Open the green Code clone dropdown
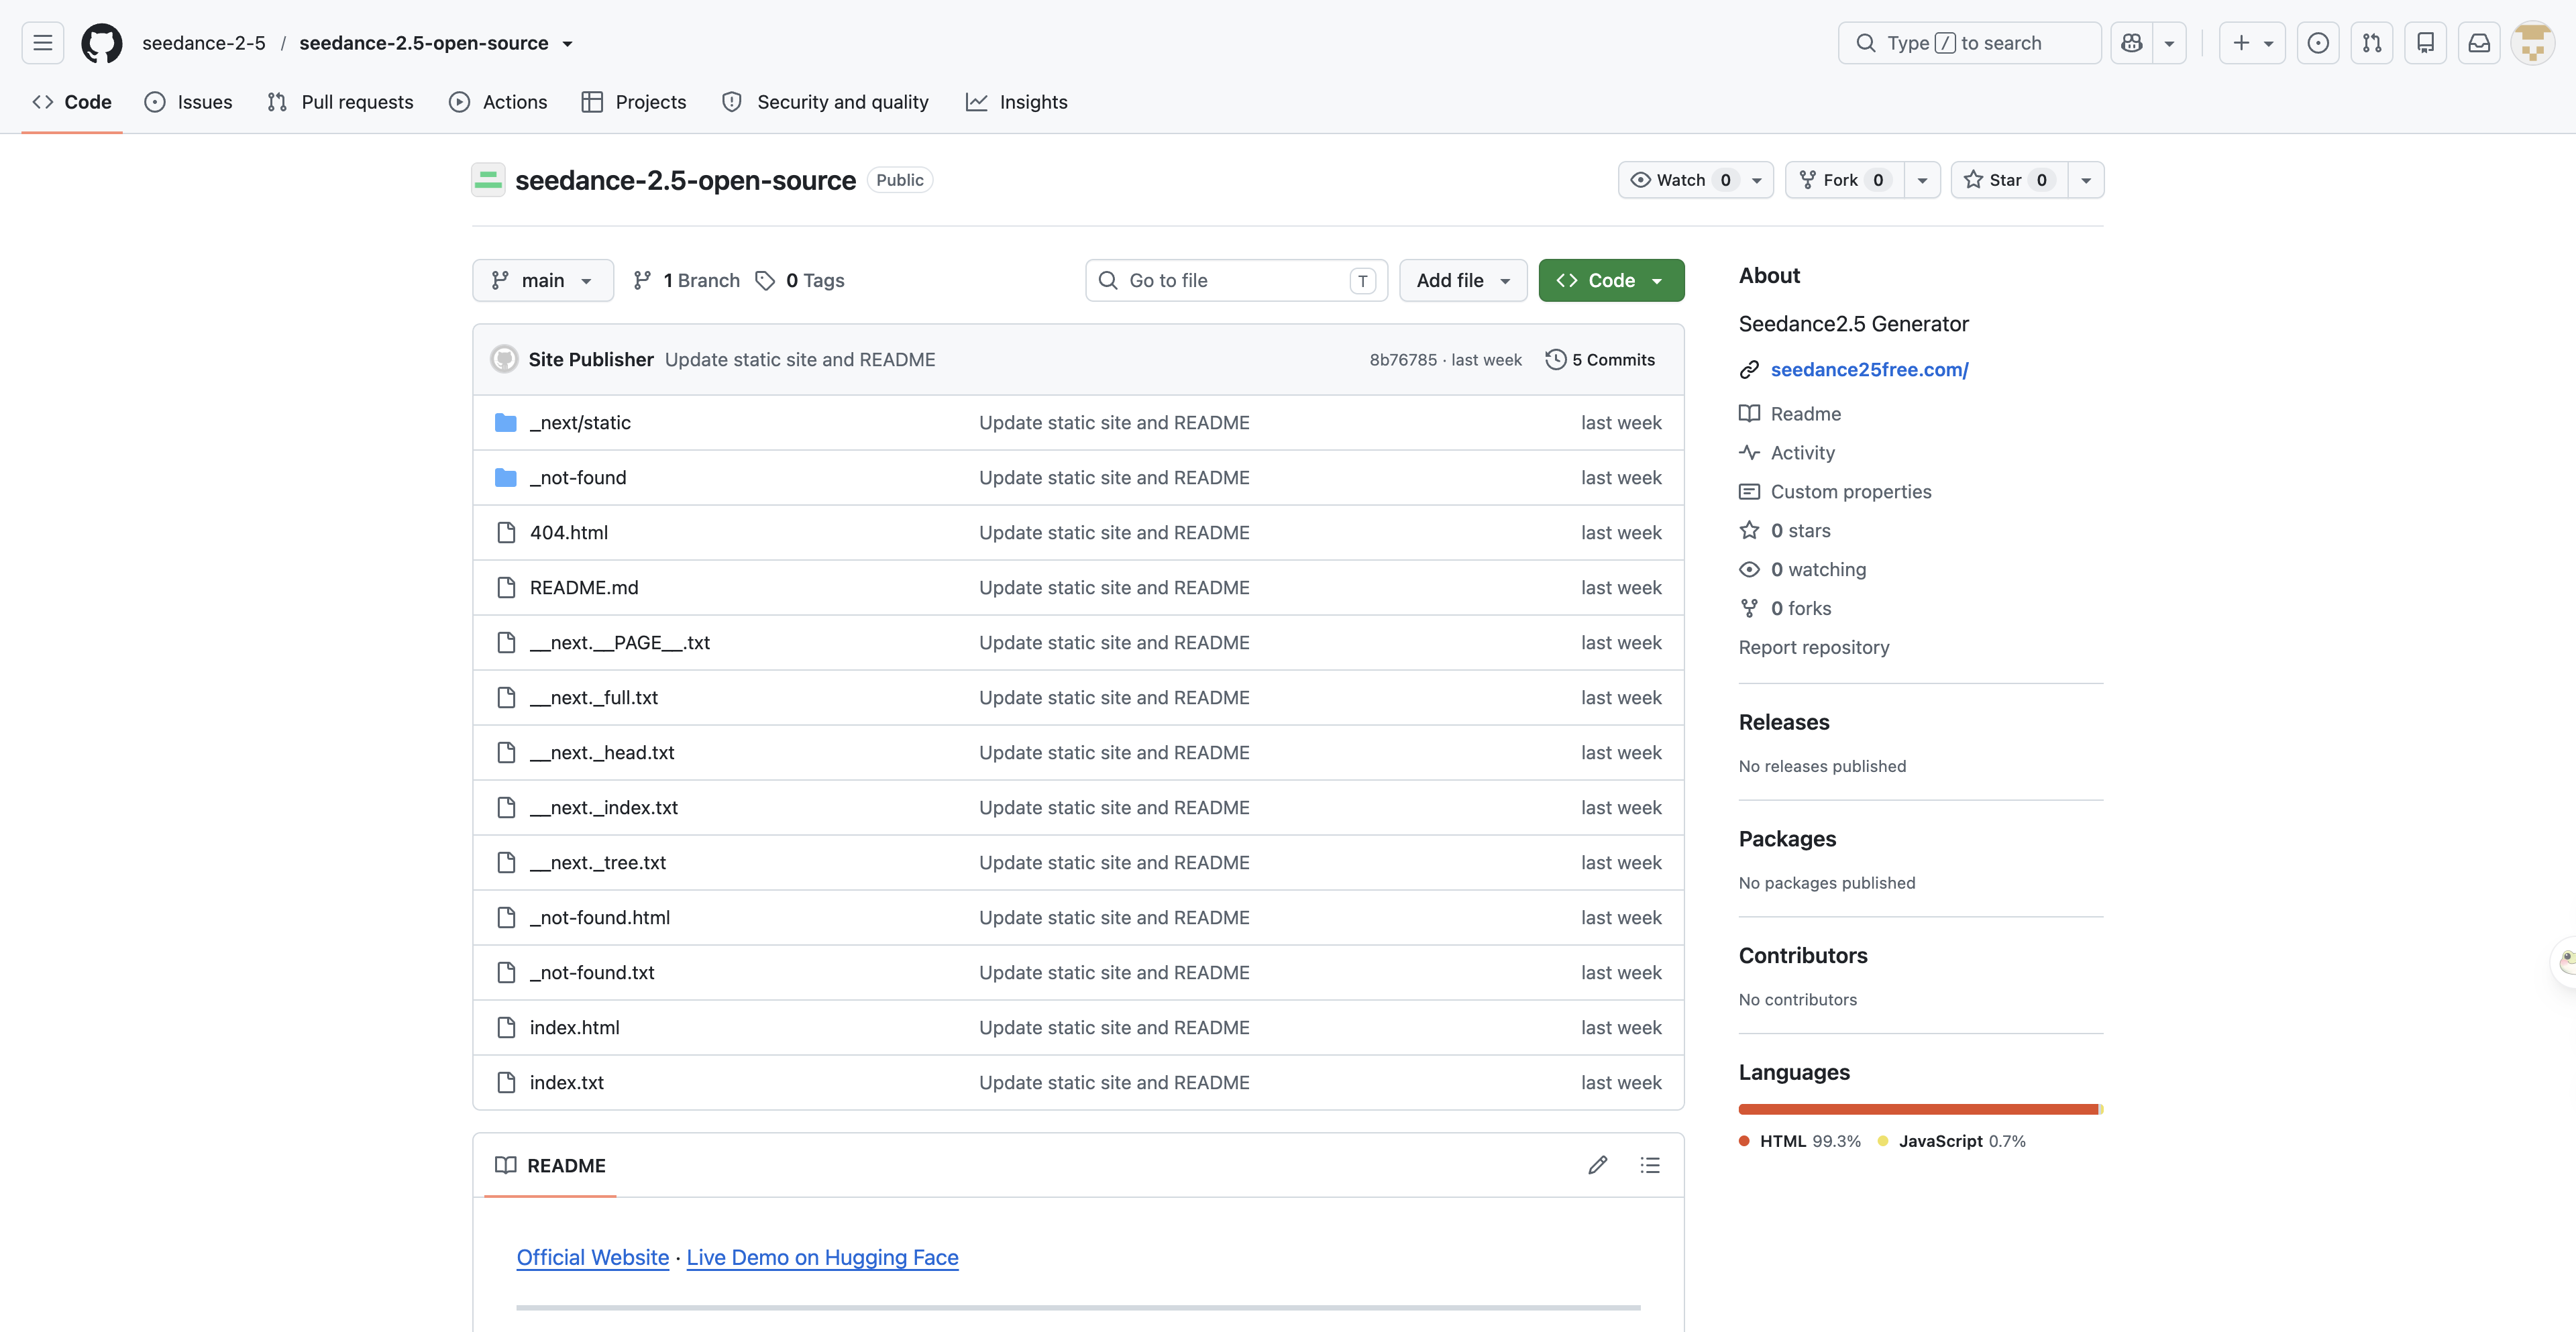 (x=1611, y=280)
